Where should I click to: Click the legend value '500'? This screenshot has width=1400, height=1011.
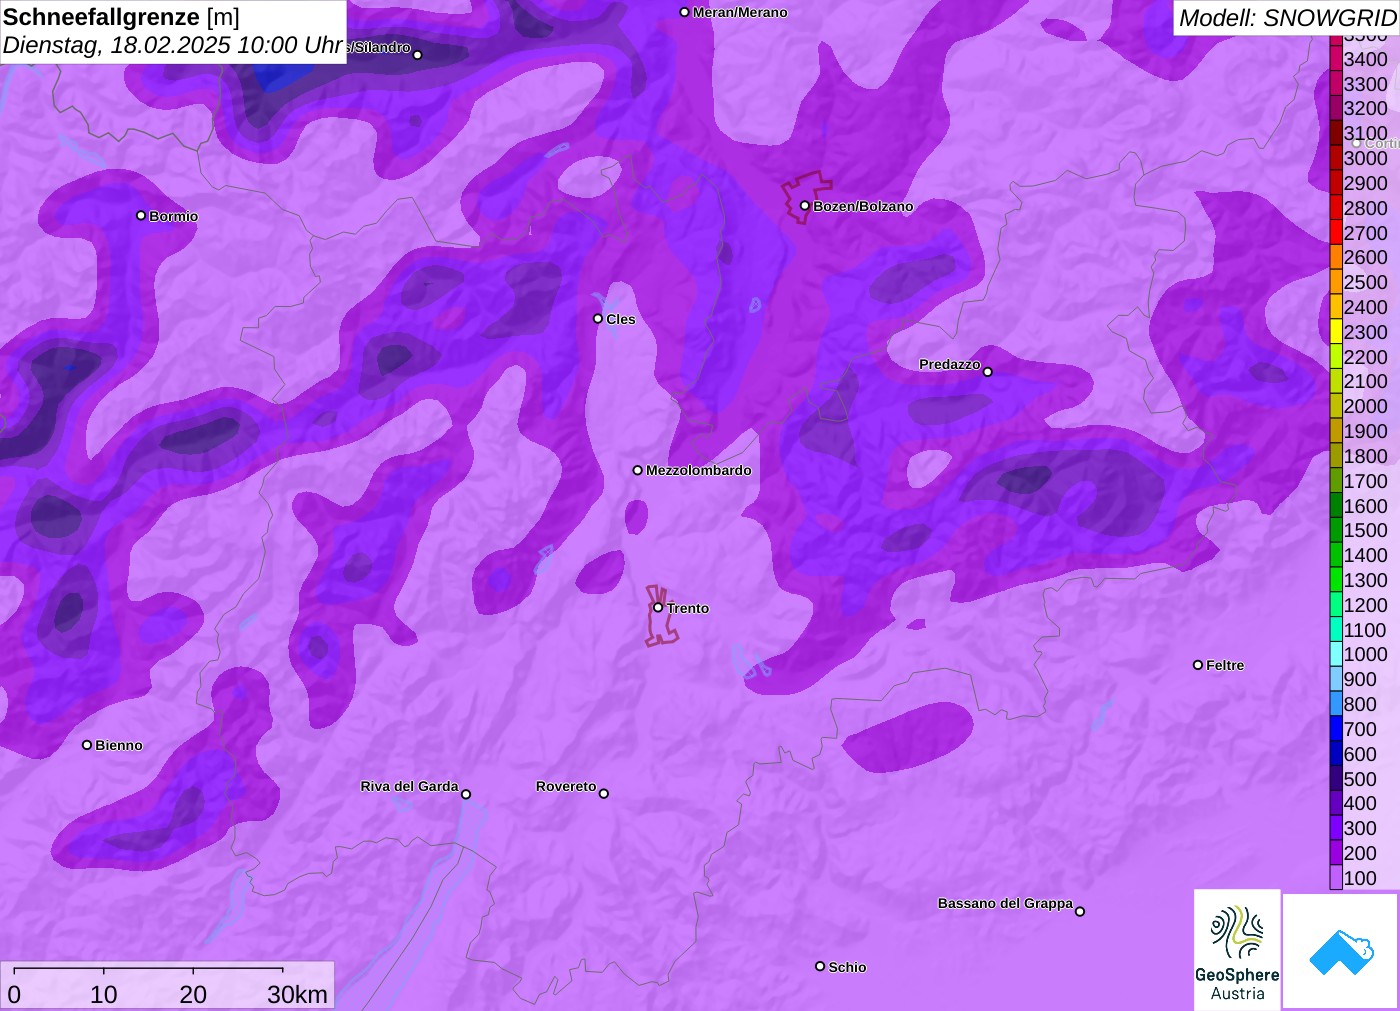pos(1360,779)
